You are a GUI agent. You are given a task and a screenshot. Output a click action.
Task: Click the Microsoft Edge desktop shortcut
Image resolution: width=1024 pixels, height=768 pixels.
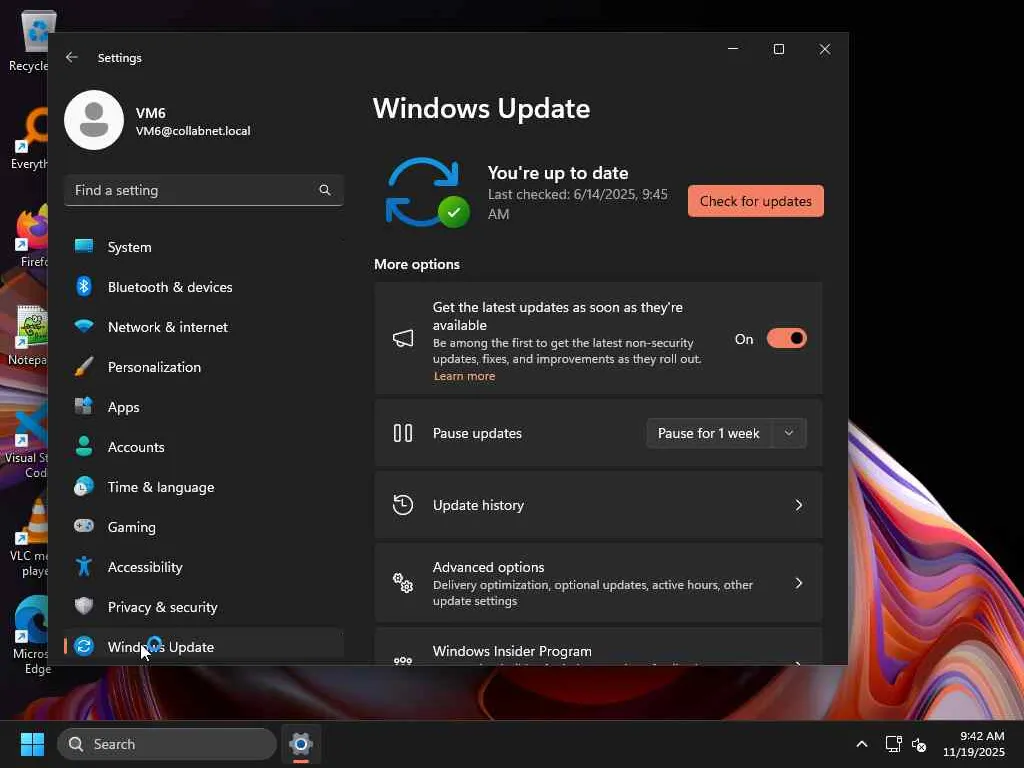coord(29,635)
